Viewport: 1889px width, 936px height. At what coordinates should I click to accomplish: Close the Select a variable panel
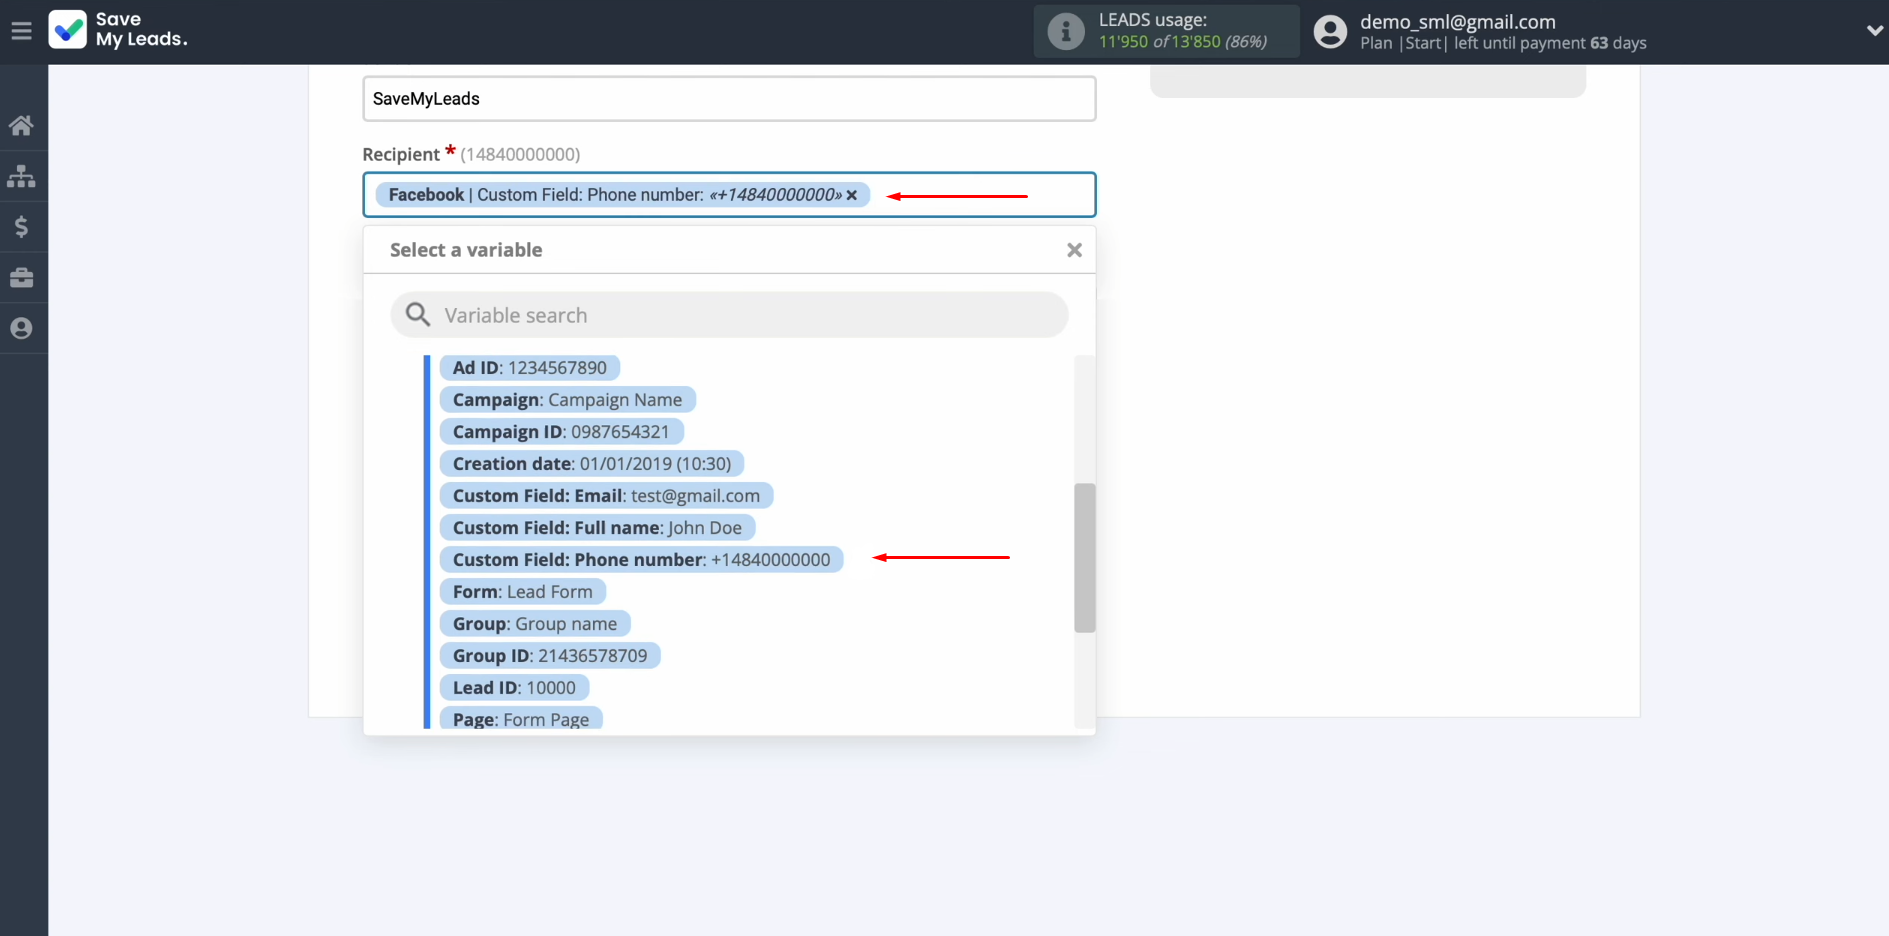pos(1074,250)
